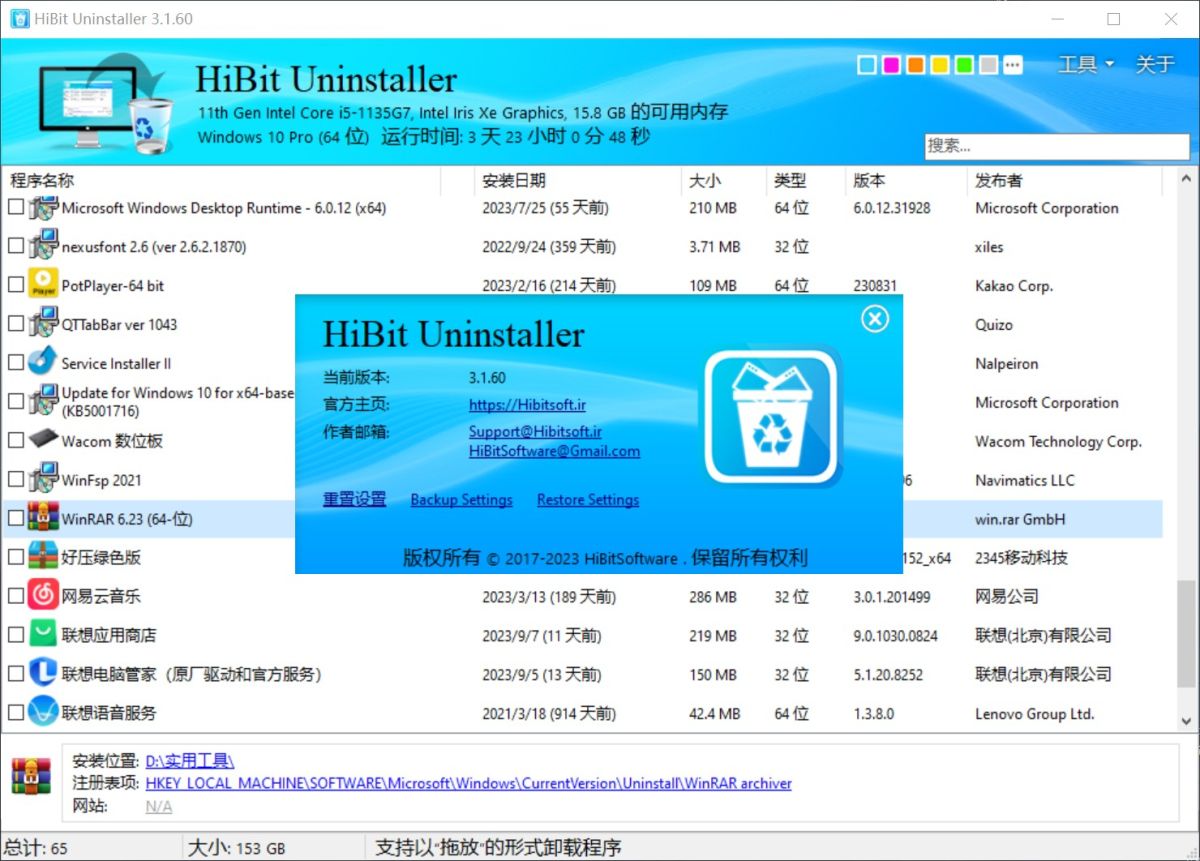Image resolution: width=1200 pixels, height=861 pixels.
Task: Click the Service Installer II icon
Action: (44, 363)
